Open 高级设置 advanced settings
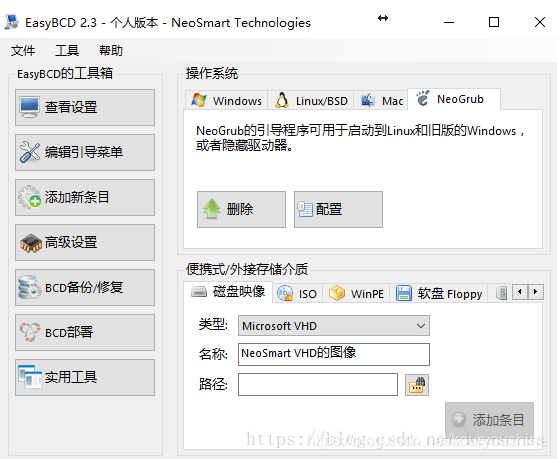The width and height of the screenshot is (557, 459). 85,242
